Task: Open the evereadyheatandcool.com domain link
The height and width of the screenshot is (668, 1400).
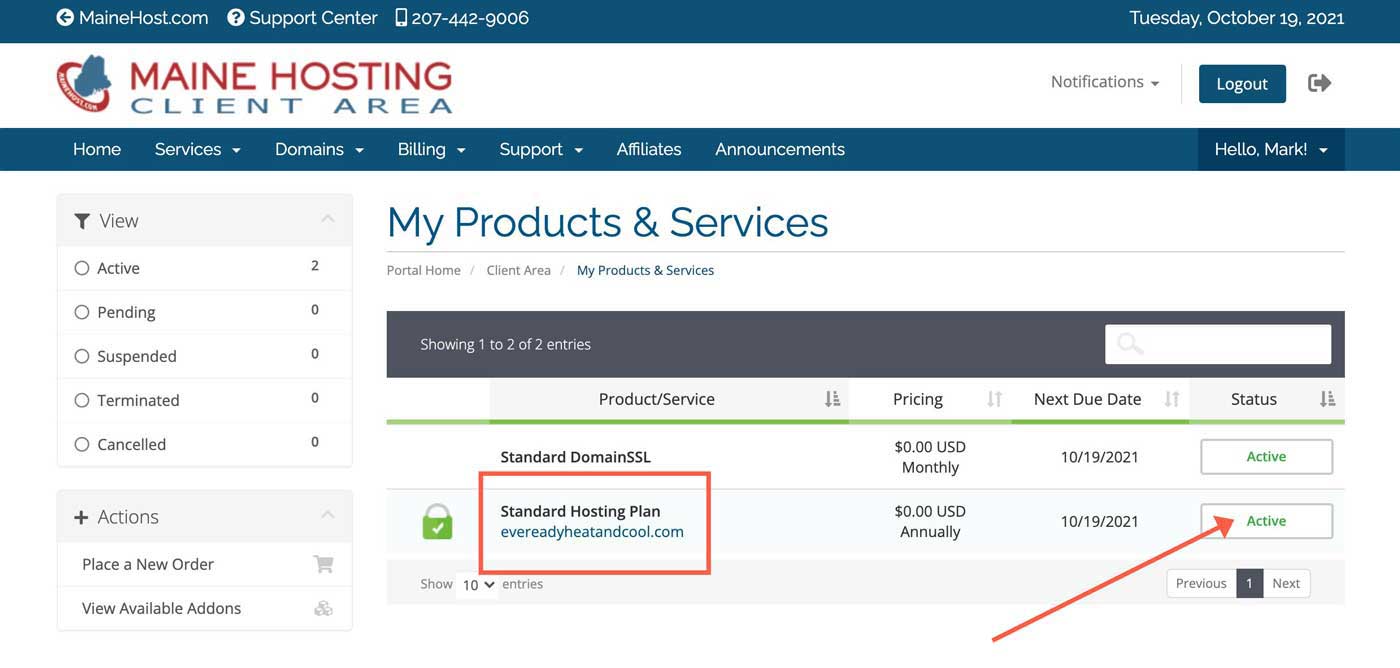Action: [592, 532]
